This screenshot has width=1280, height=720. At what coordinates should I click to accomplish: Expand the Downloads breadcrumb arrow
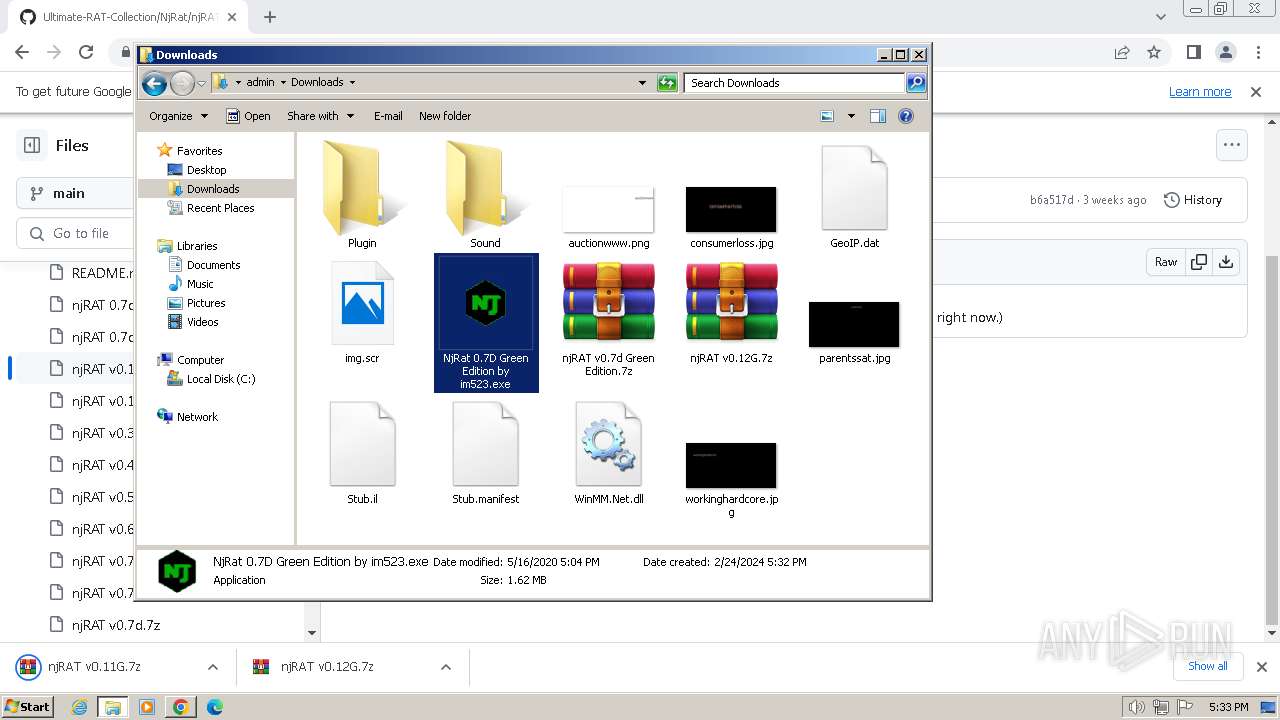pos(352,83)
